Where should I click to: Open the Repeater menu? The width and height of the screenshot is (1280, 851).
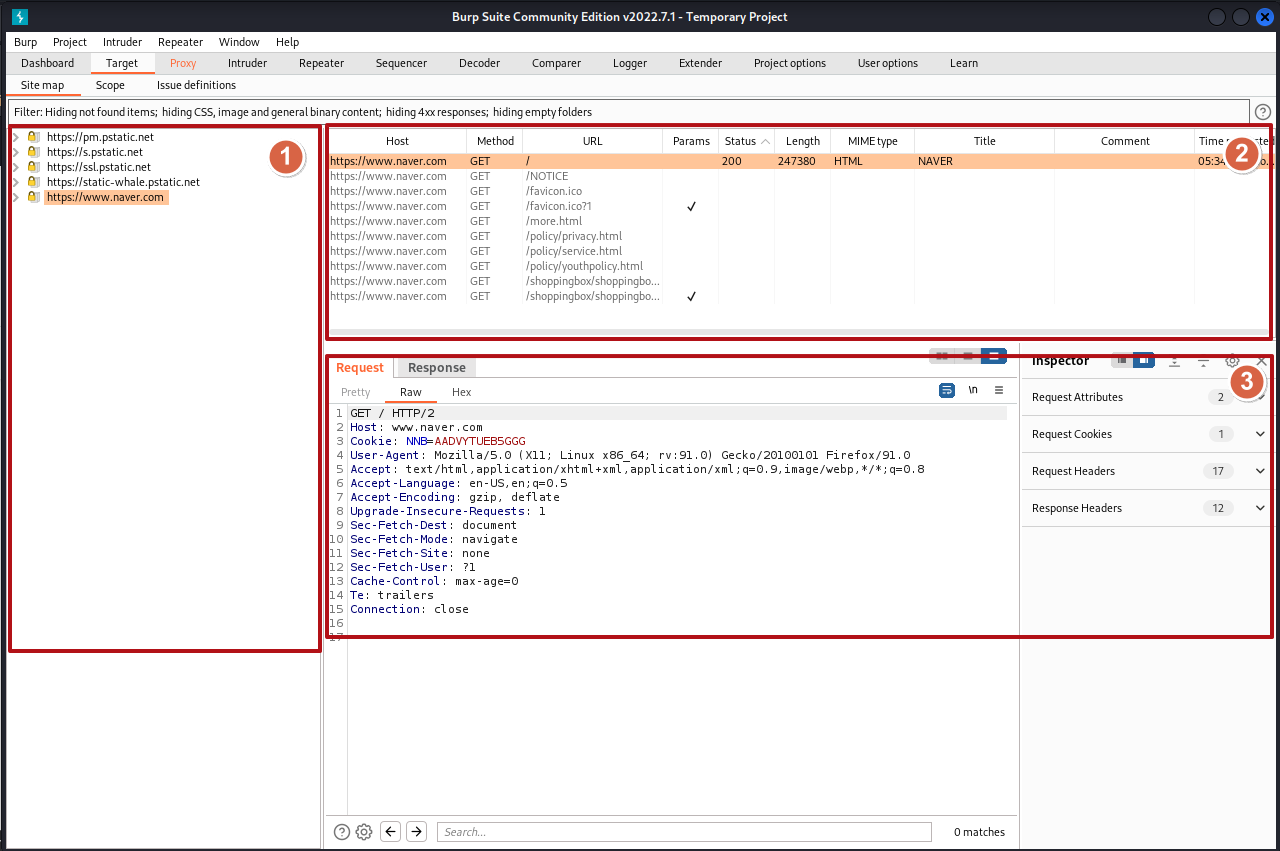[x=180, y=42]
